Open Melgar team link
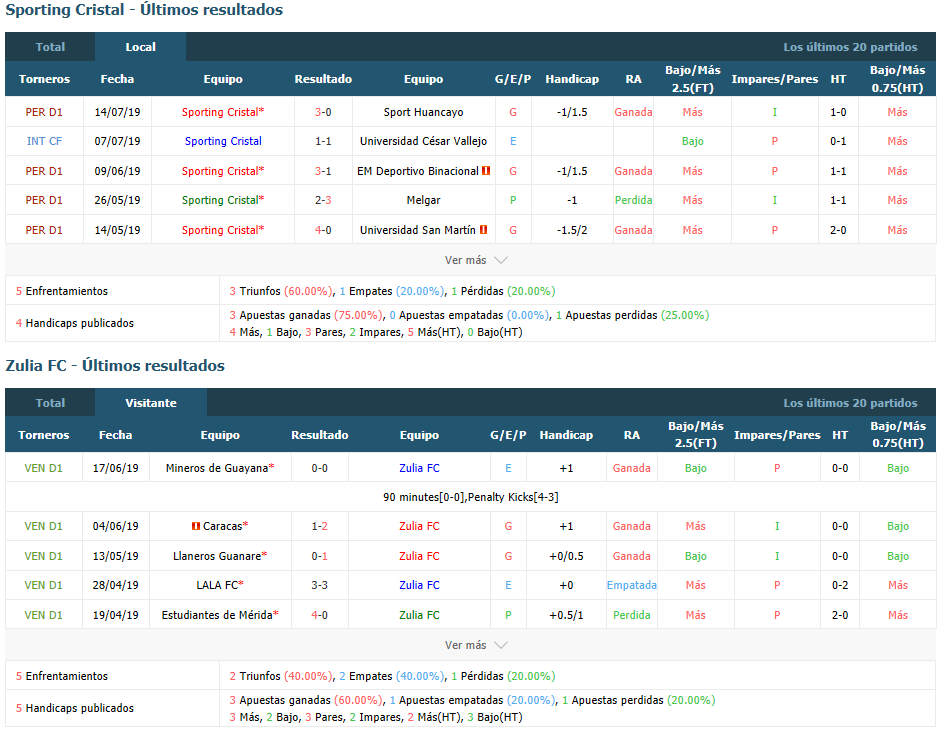The image size is (940, 731). (423, 200)
